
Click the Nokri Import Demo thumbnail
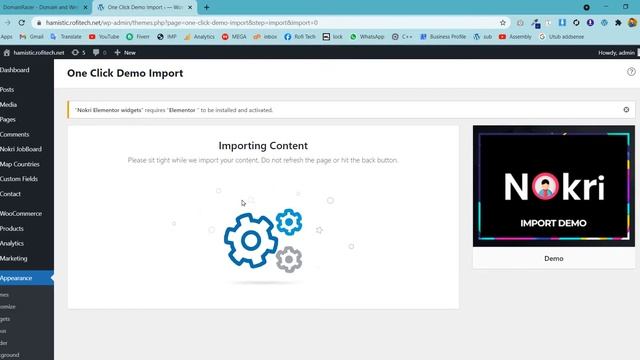[x=553, y=186]
